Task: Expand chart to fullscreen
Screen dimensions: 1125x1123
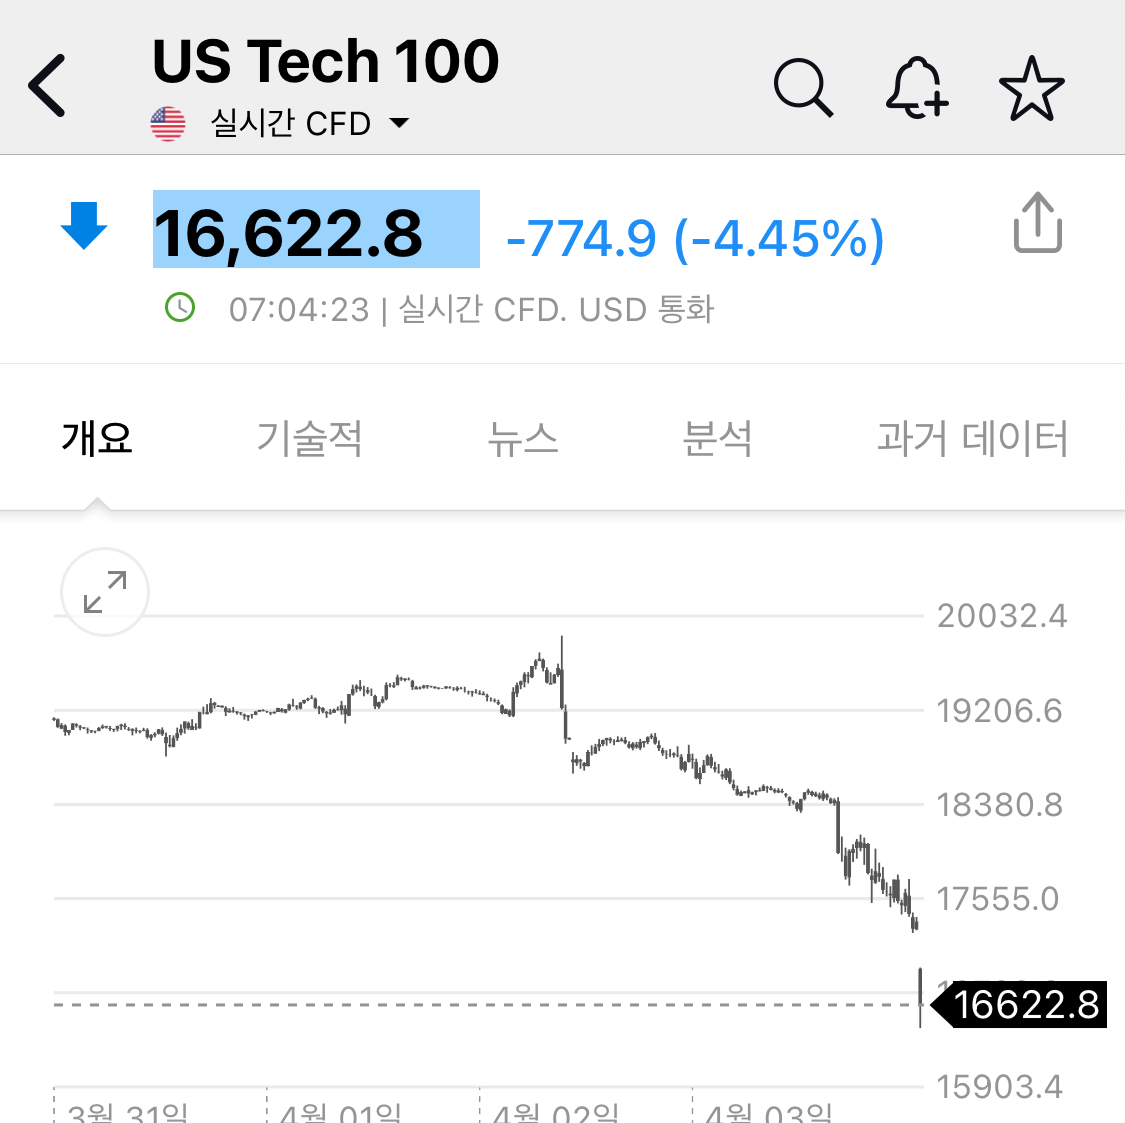Action: [x=105, y=592]
